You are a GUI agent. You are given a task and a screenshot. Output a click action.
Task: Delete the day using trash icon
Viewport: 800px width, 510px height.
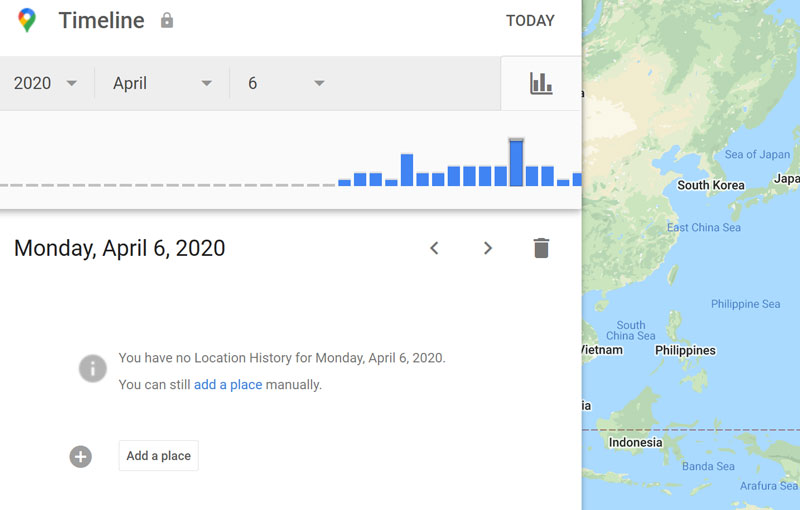coord(541,248)
